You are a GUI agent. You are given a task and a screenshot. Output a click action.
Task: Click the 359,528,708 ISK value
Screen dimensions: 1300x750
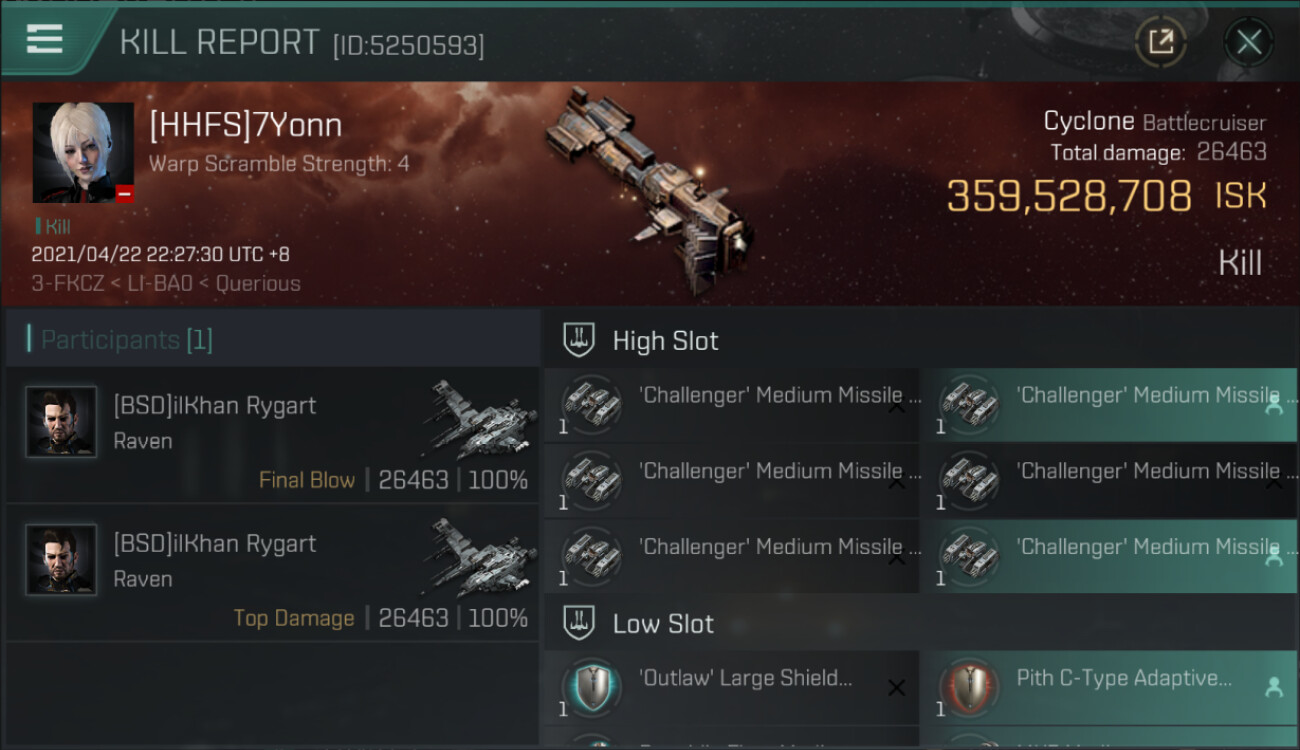click(1106, 196)
